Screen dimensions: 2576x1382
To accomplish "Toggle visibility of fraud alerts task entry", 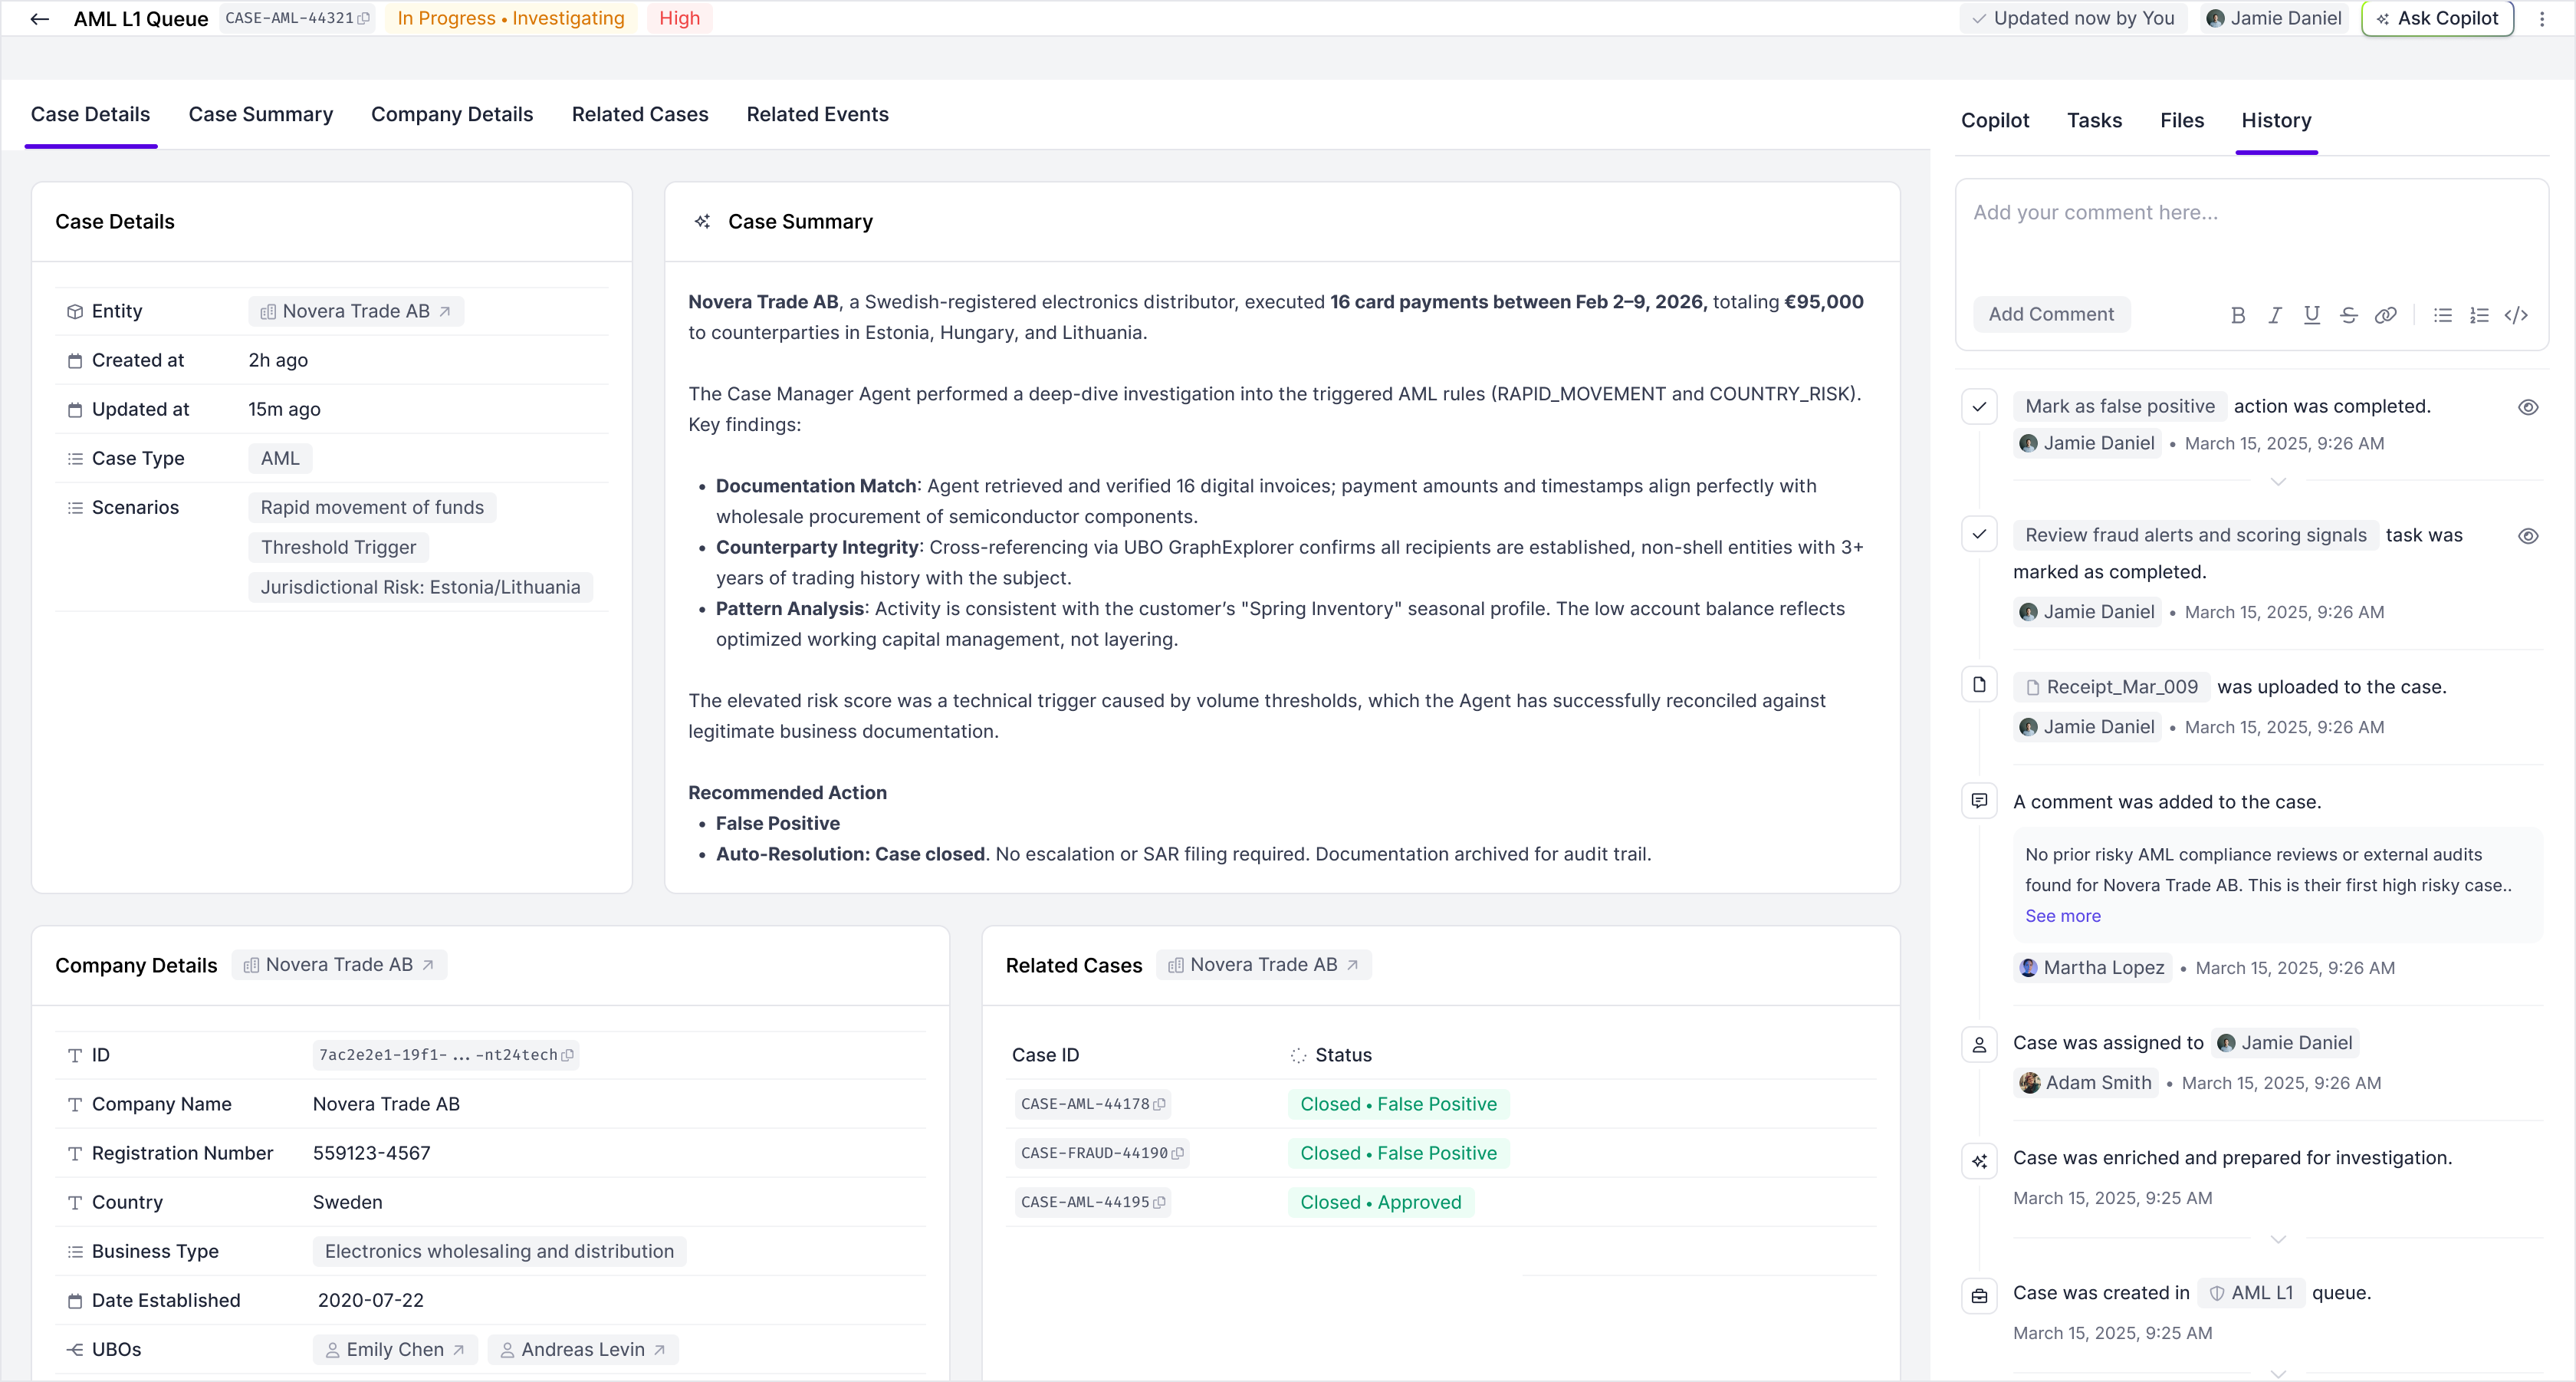I will click(2528, 536).
